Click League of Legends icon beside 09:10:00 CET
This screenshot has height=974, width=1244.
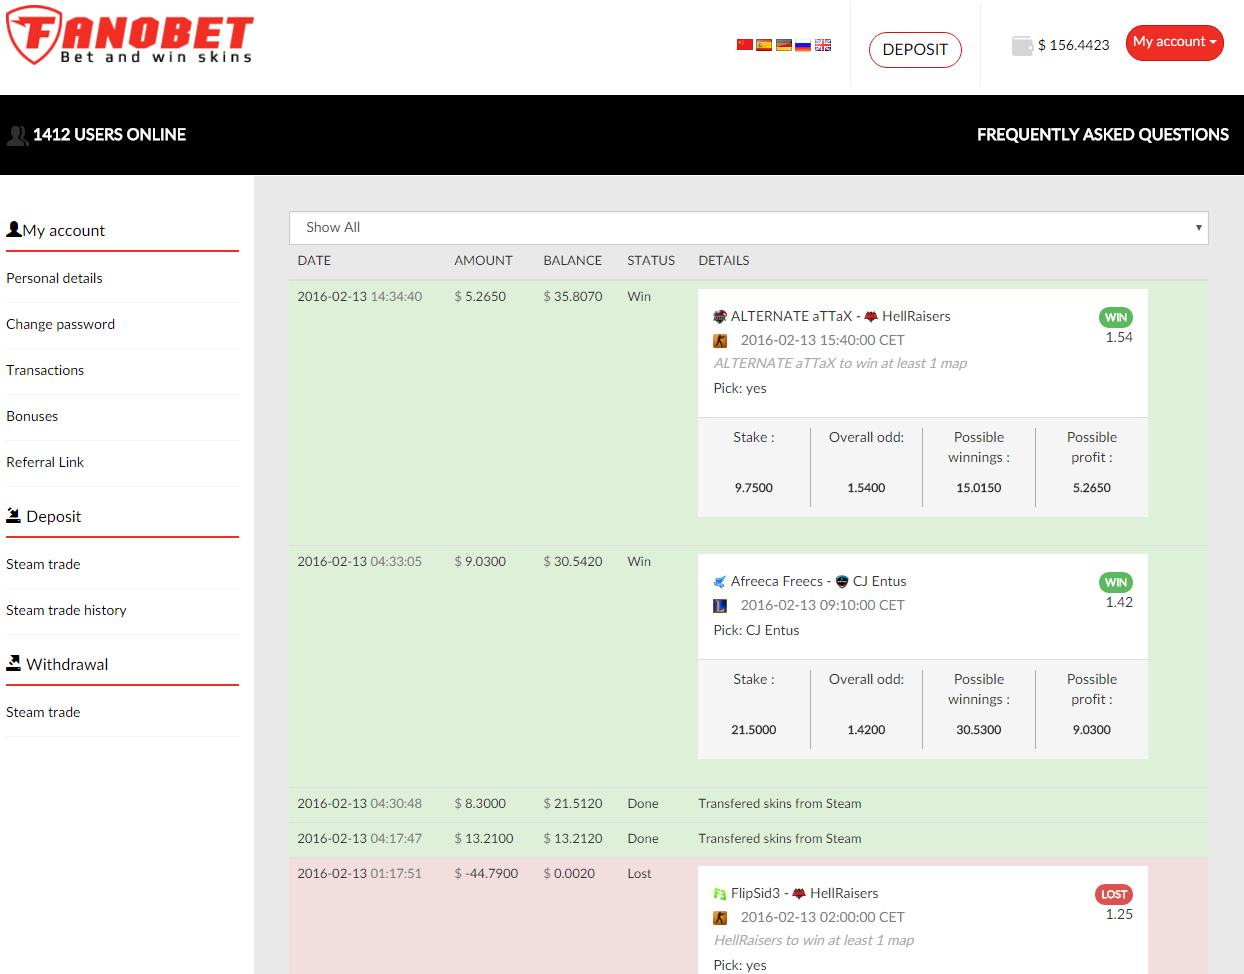click(720, 606)
